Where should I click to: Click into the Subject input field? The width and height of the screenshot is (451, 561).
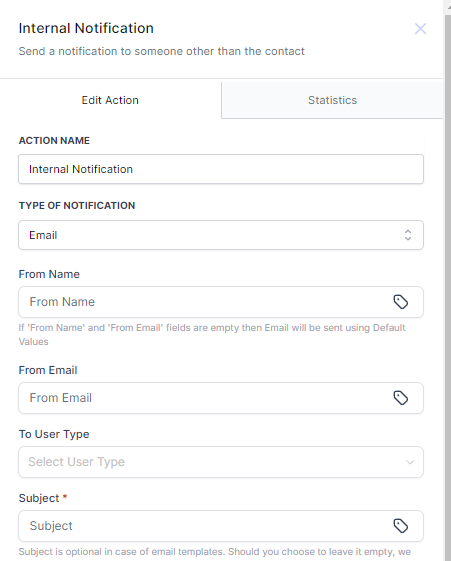pyautogui.click(x=206, y=526)
